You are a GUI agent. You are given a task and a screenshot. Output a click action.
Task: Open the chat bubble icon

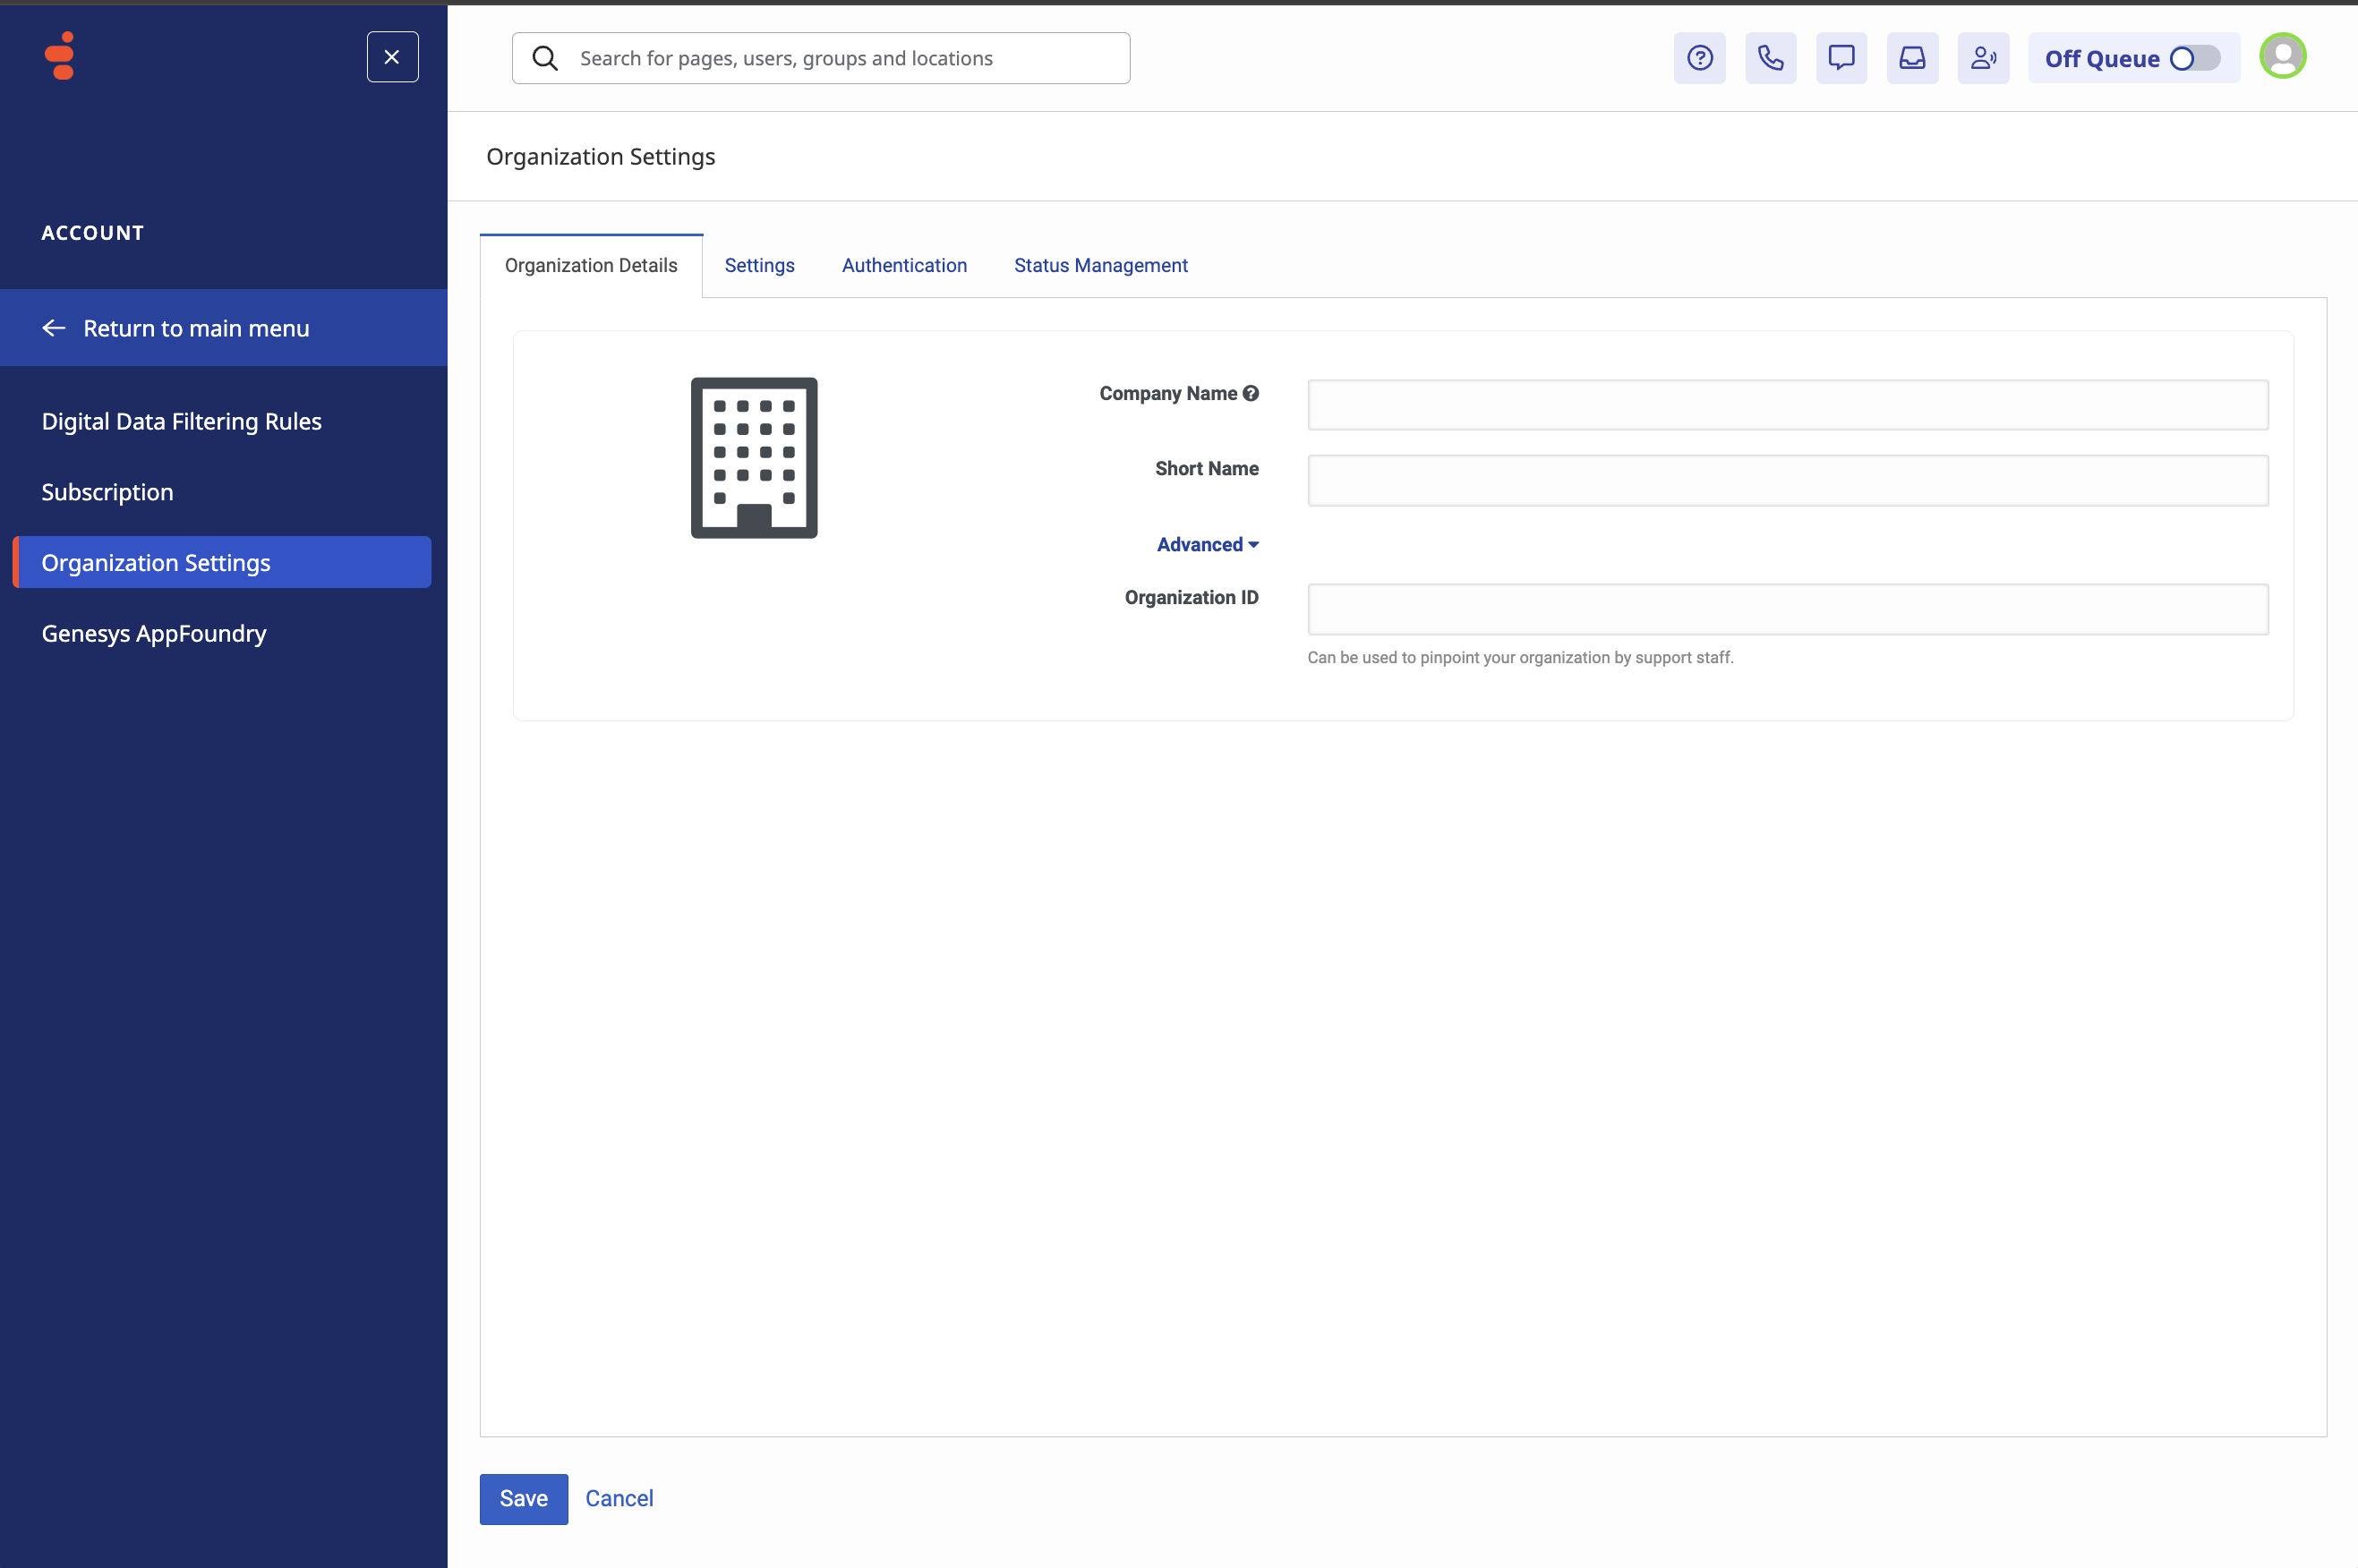1841,58
